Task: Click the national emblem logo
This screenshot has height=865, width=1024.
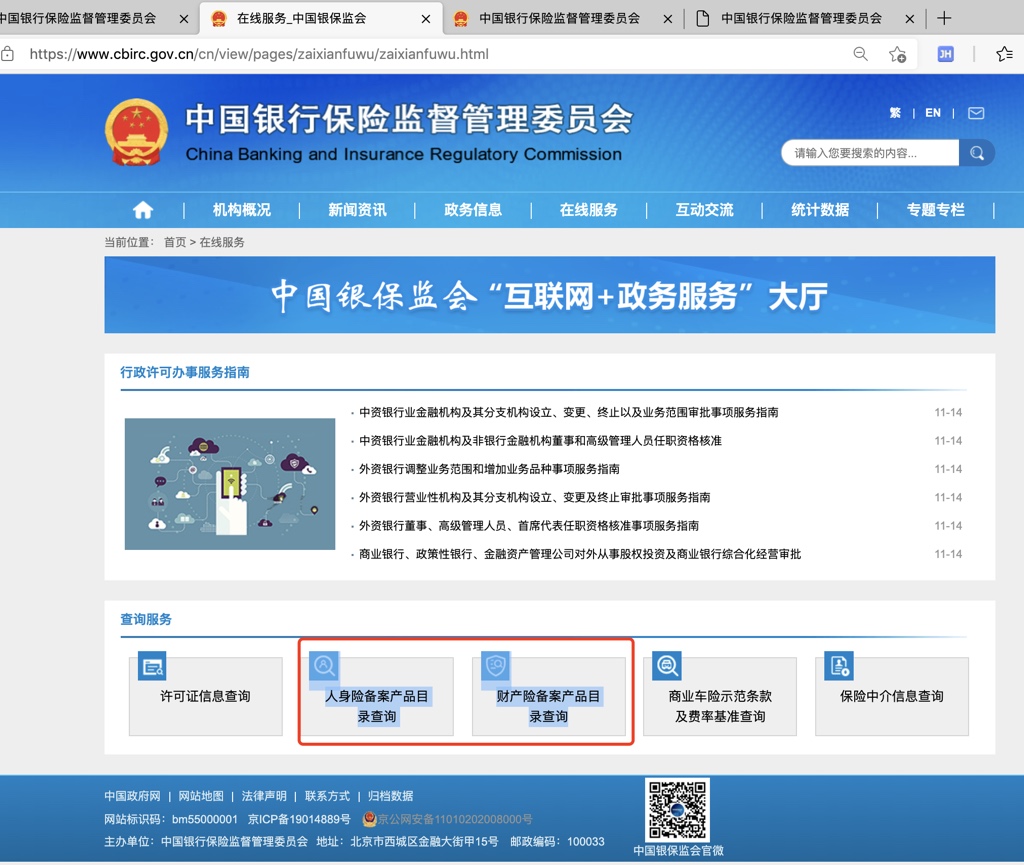Action: click(x=136, y=133)
